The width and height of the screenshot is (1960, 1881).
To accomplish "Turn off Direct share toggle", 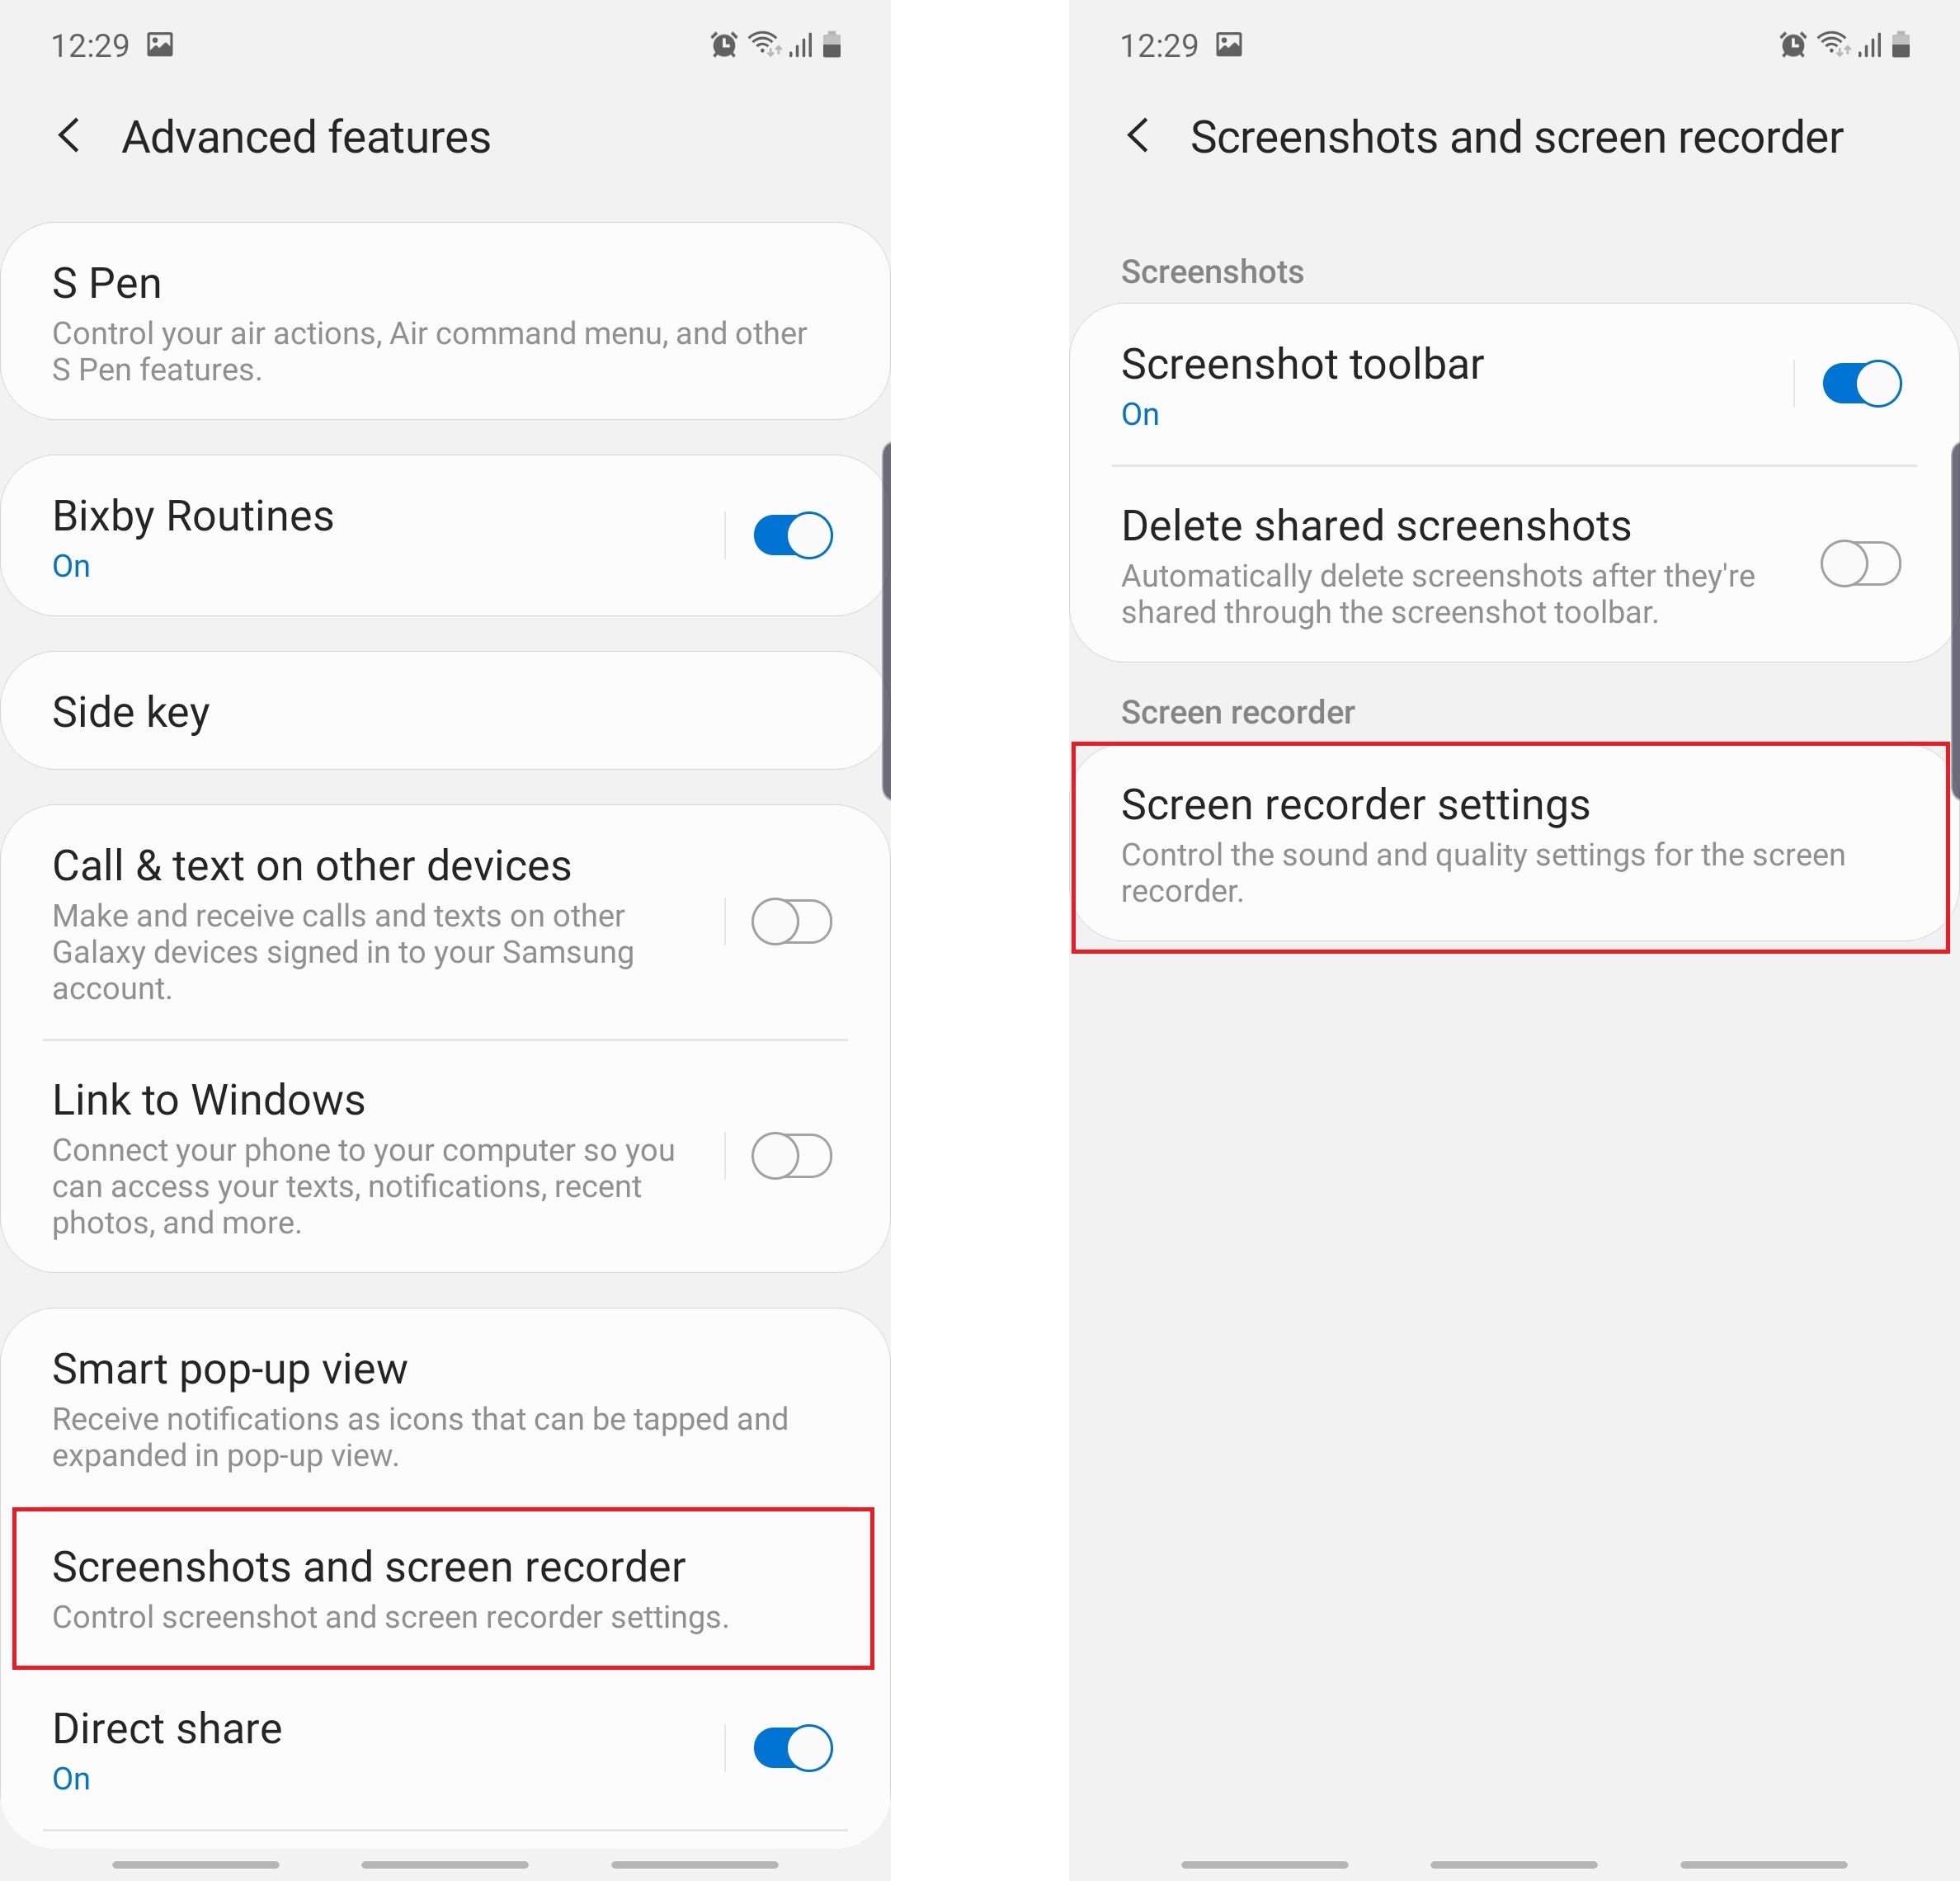I will 793,1747.
